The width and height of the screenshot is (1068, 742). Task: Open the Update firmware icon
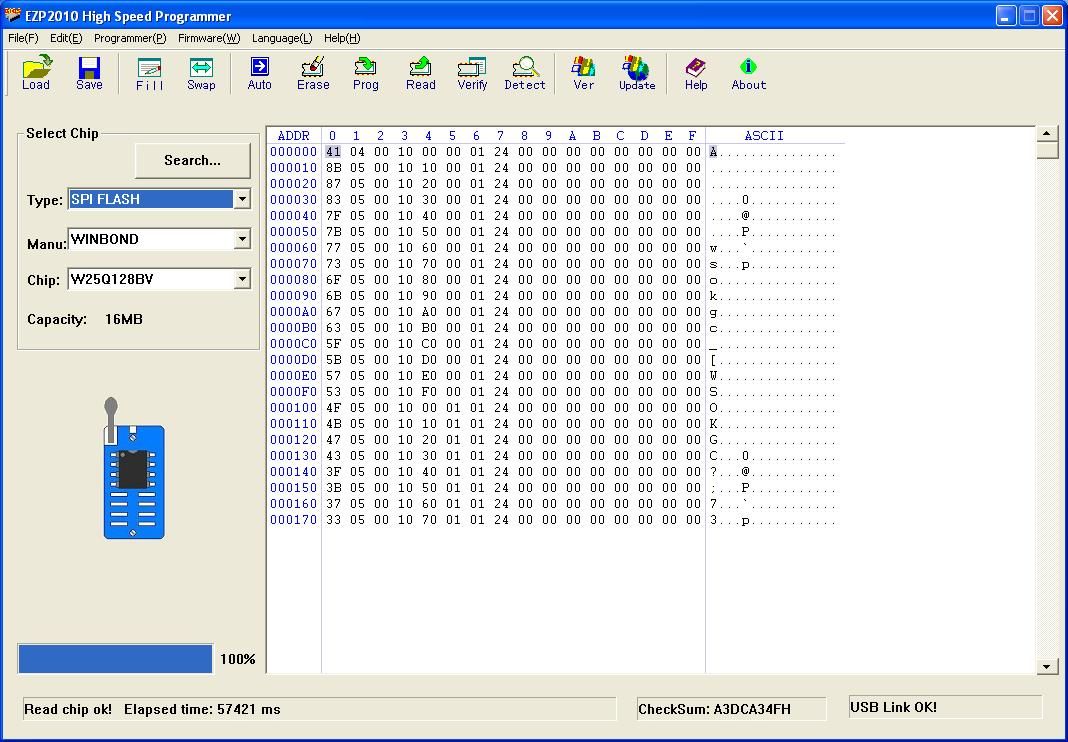pyautogui.click(x=636, y=73)
